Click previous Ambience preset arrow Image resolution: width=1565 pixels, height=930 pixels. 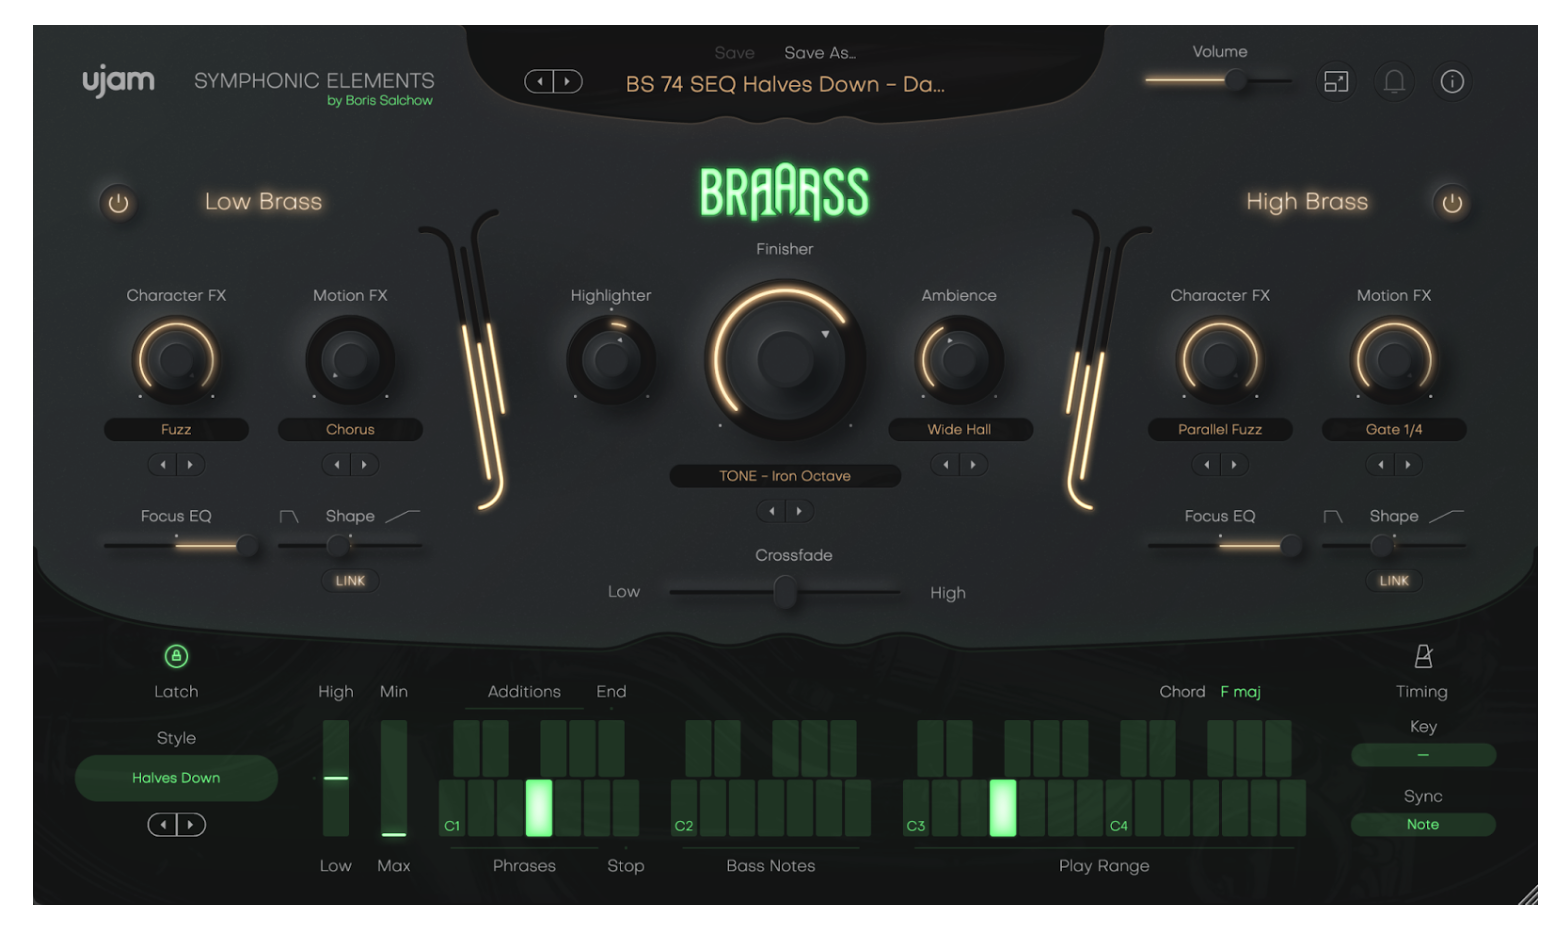pos(946,464)
